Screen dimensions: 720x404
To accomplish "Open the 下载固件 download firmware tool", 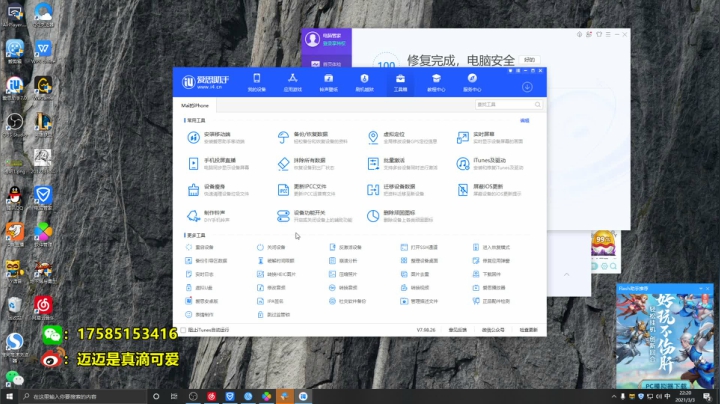I will tap(487, 274).
